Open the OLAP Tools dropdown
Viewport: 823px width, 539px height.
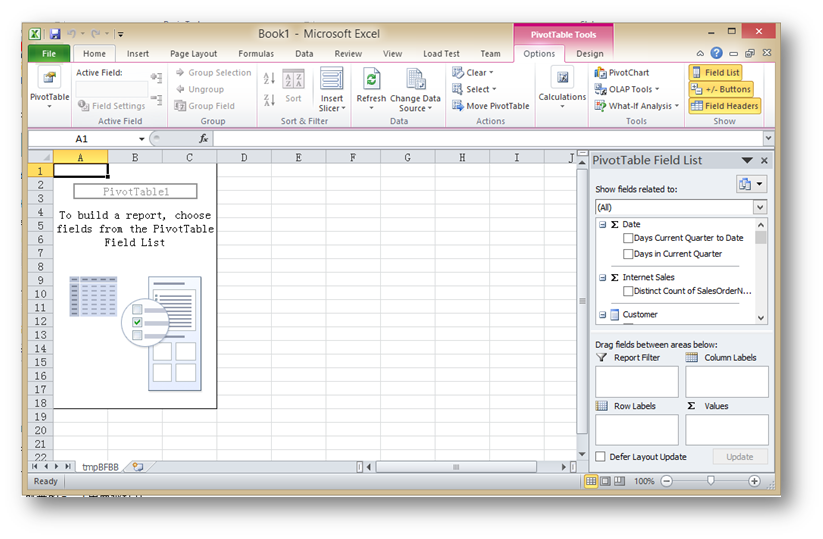click(x=627, y=89)
